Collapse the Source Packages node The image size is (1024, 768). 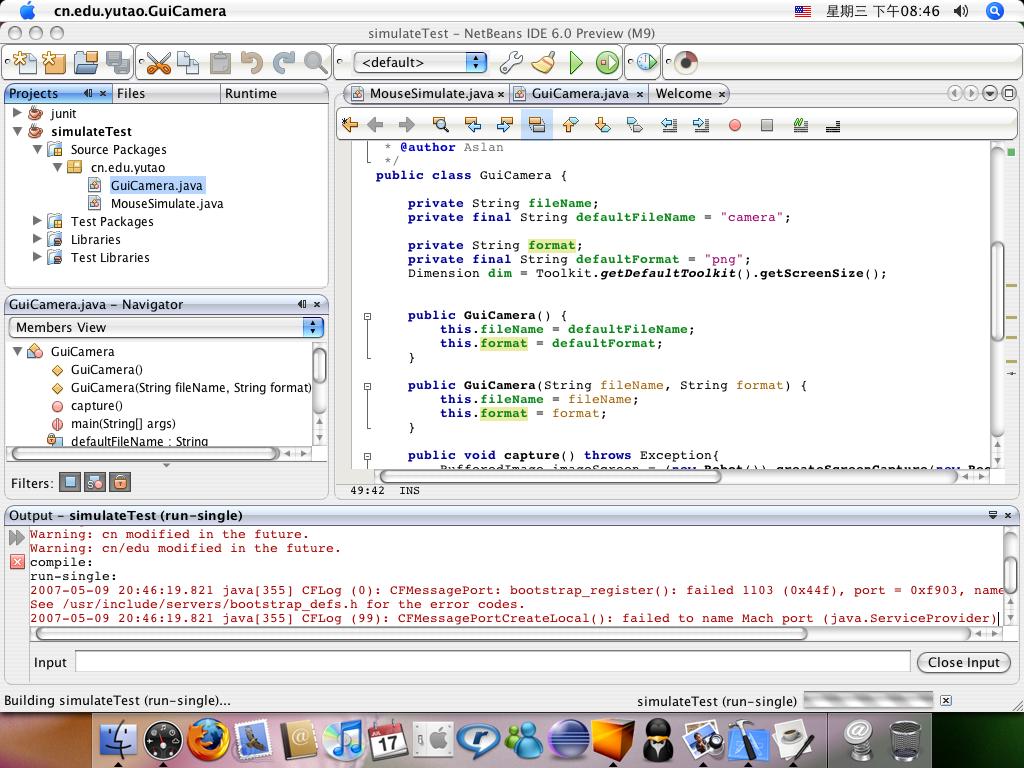pos(38,150)
